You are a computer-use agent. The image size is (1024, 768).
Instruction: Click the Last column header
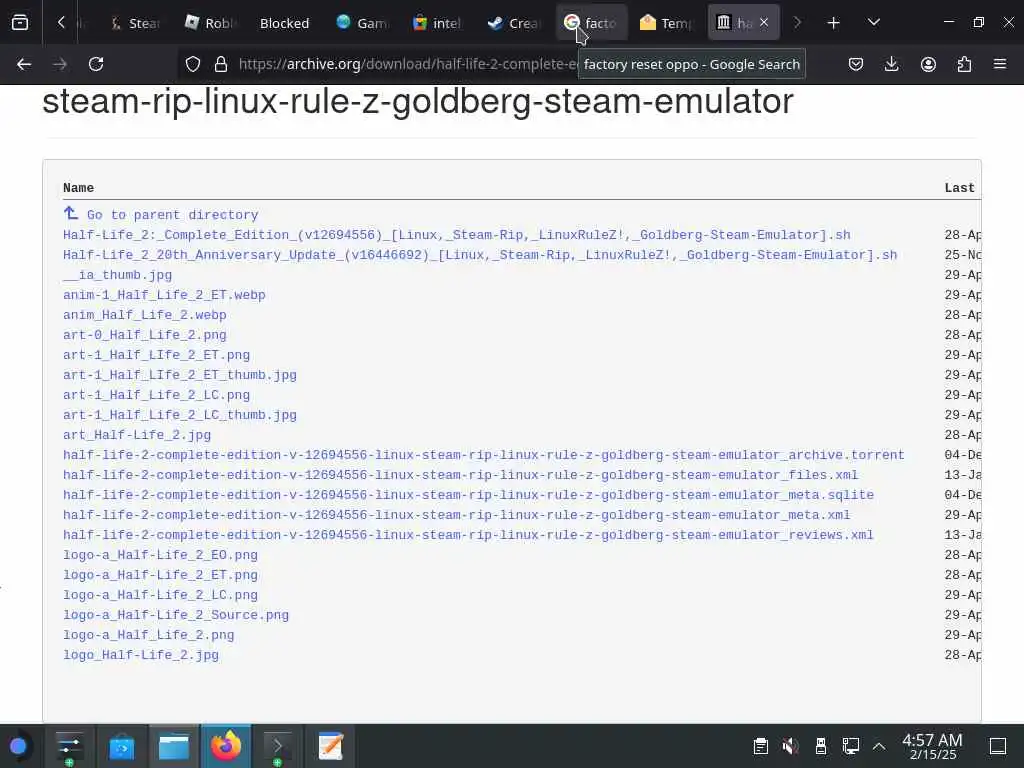pyautogui.click(x=959, y=188)
